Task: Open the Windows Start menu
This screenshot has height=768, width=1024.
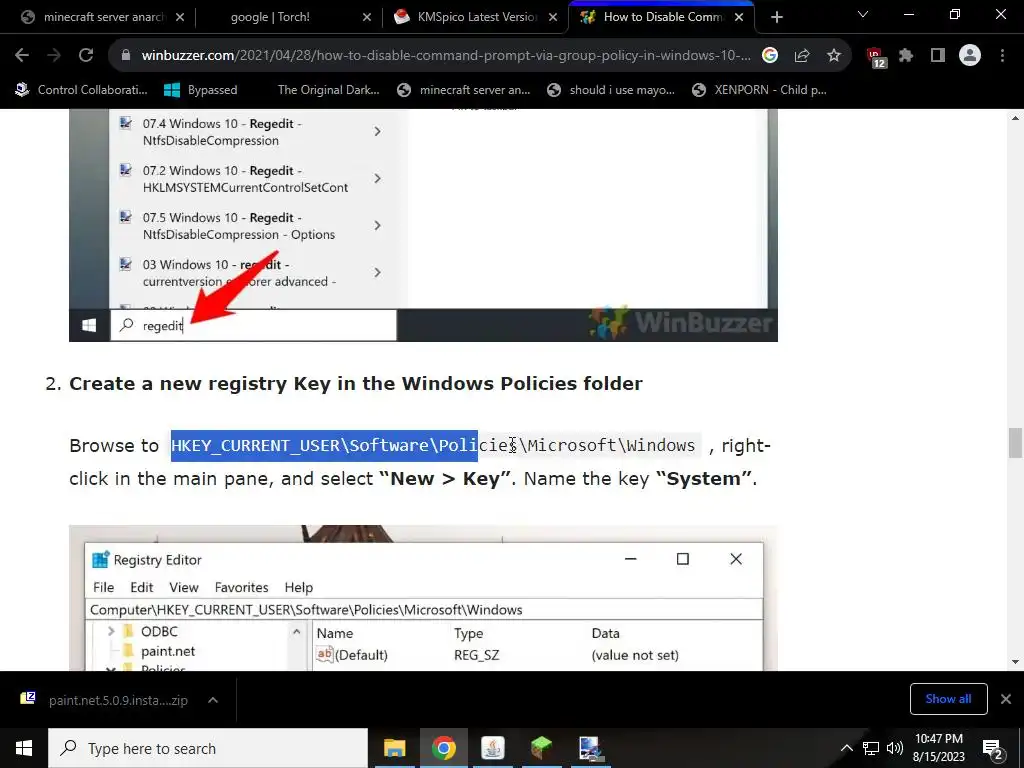Action: tap(24, 748)
